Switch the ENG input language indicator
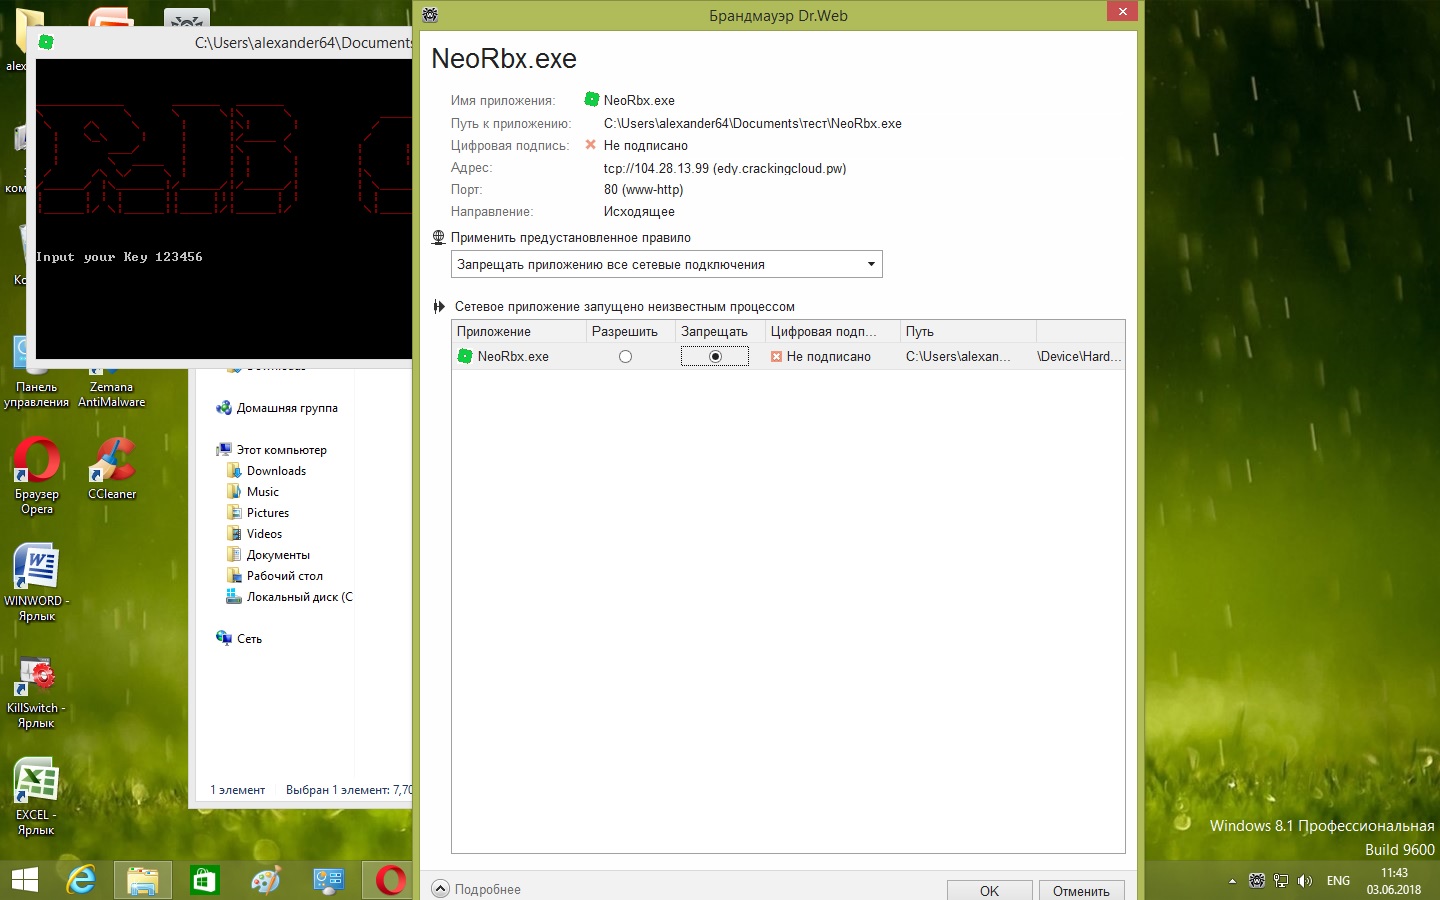This screenshot has height=900, width=1440. tap(1338, 881)
